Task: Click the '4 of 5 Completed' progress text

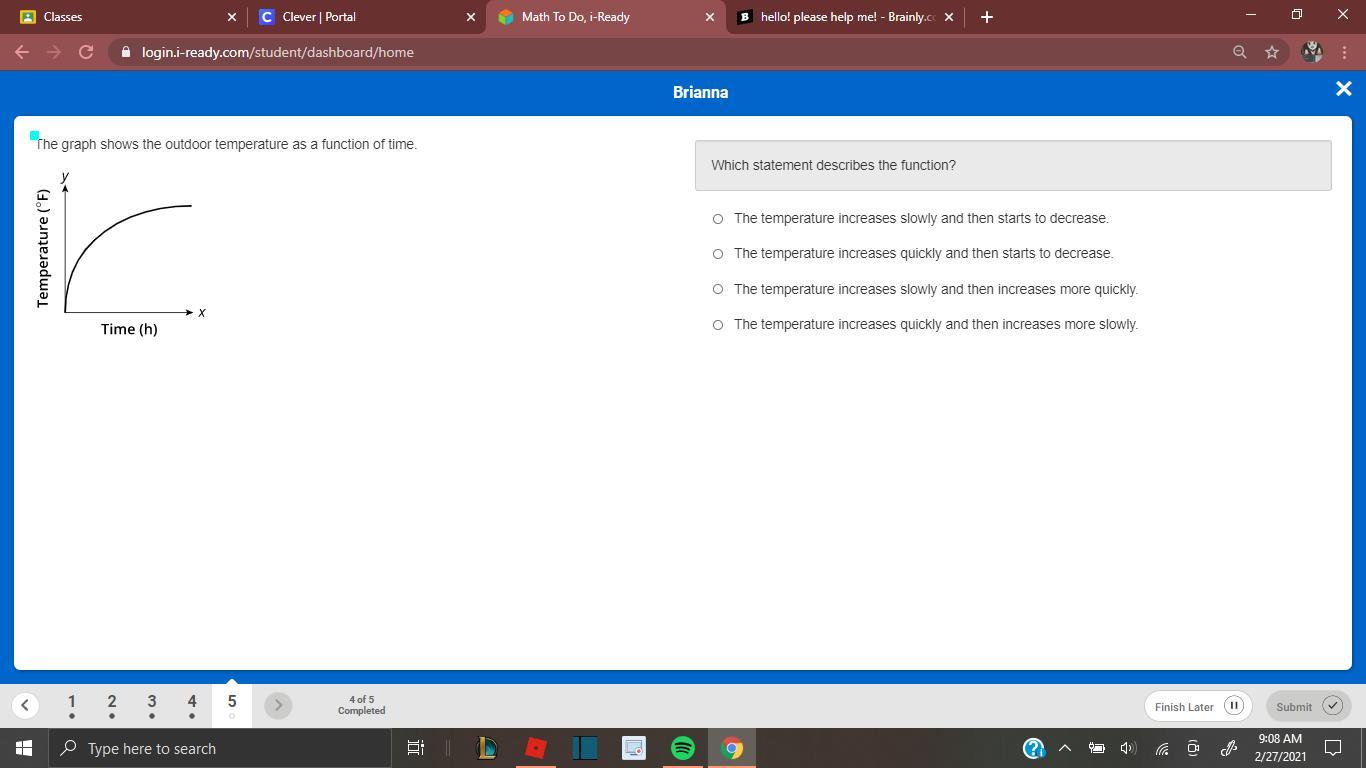Action: pyautogui.click(x=361, y=705)
